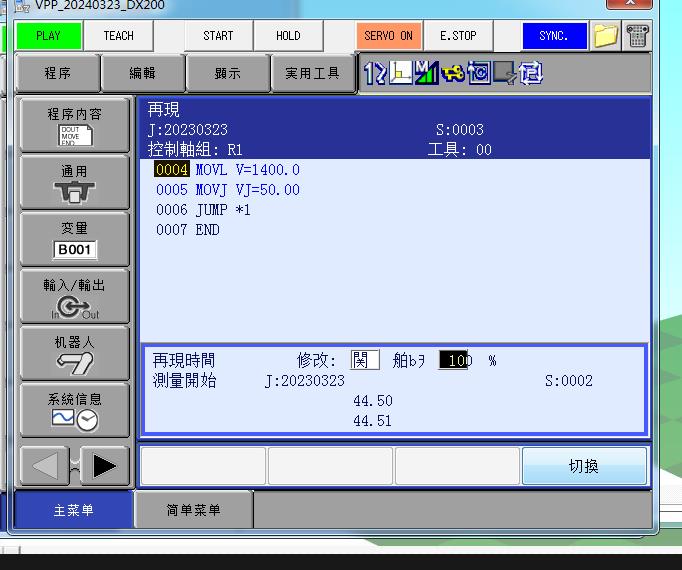682x570 pixels.
Task: Select program line 0005 MOVJ VJ=50.00
Action: tap(228, 190)
